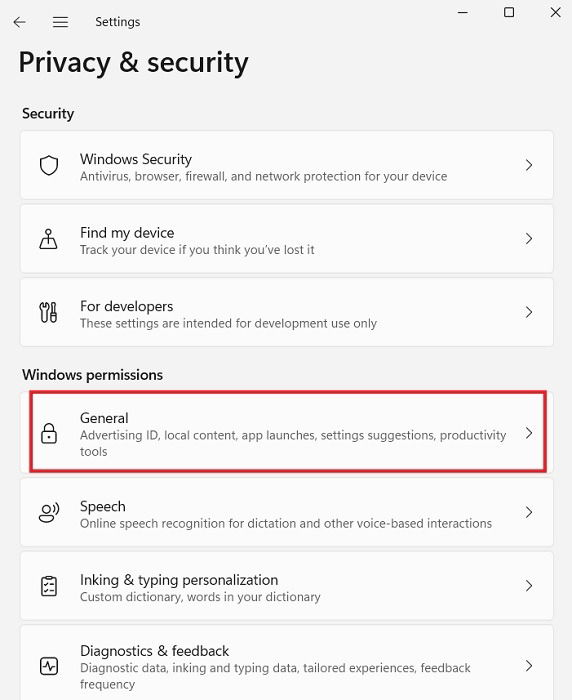Expand the For developers chevron
The width and height of the screenshot is (572, 700).
pos(529,312)
